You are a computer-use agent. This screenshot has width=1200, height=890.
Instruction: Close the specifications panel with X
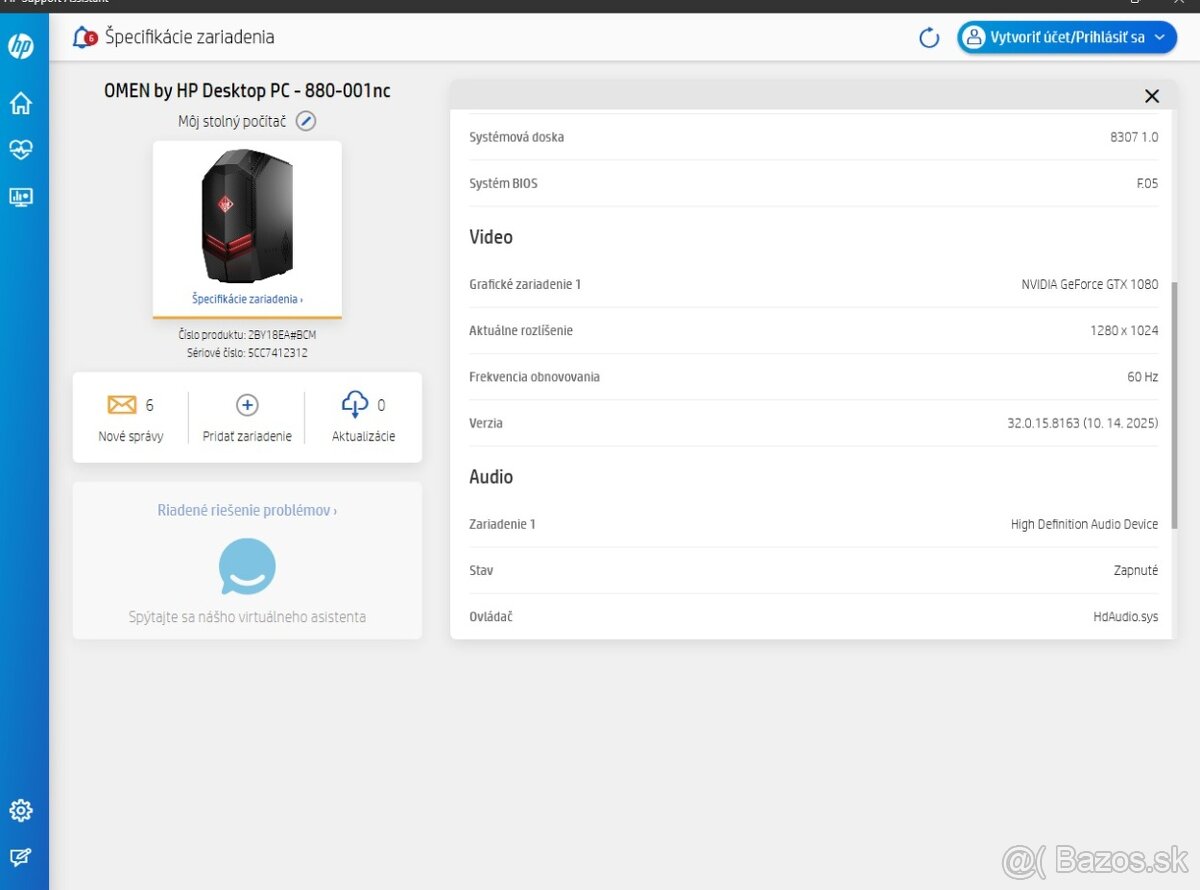click(x=1152, y=96)
